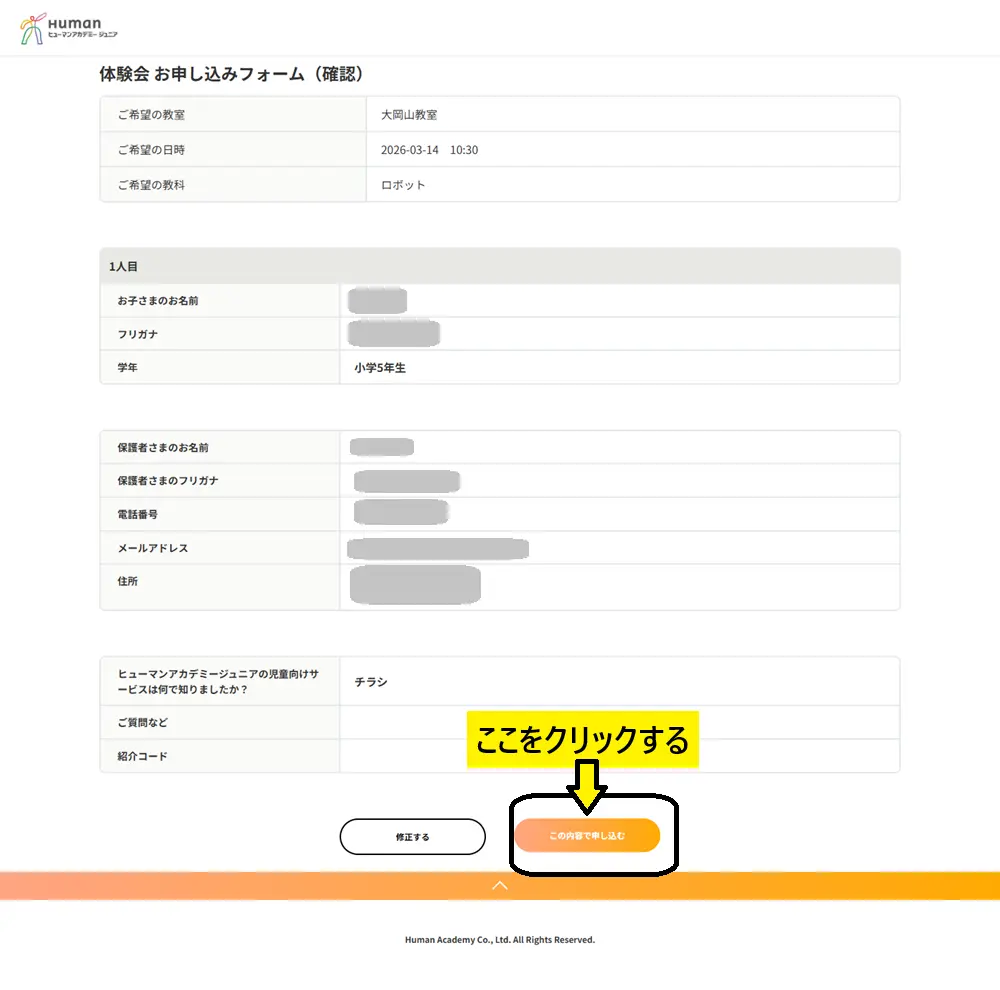The height and width of the screenshot is (990, 1000).
Task: Select the 大岡山教室 classroom value
Action: [x=409, y=115]
